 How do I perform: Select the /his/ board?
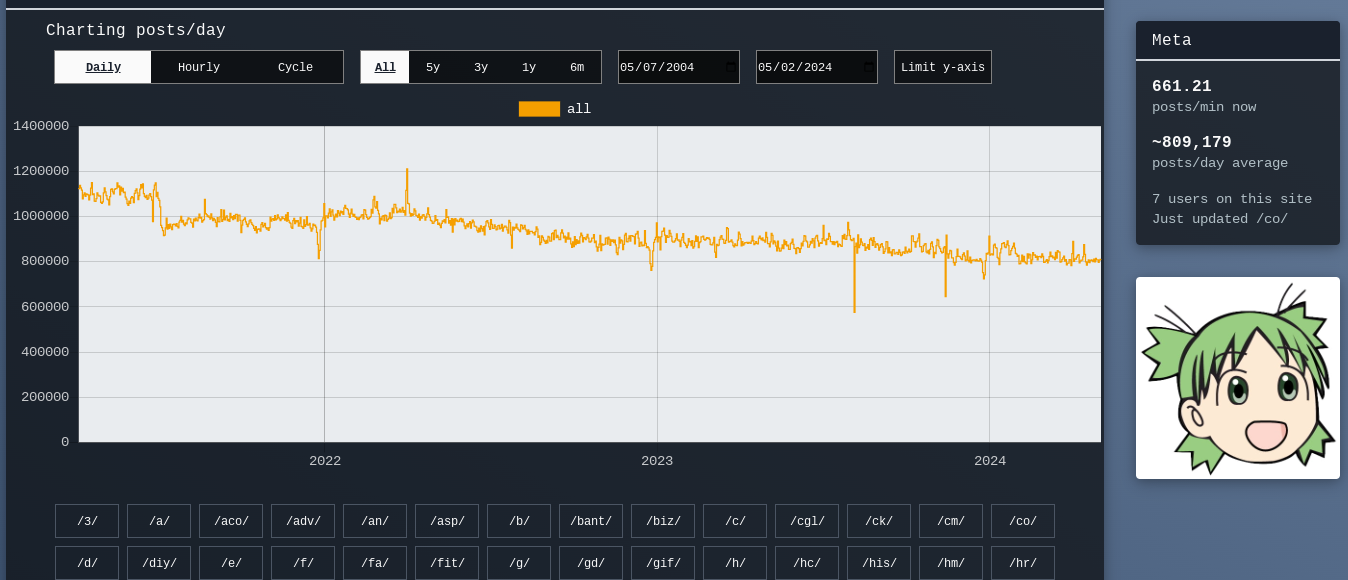point(879,563)
